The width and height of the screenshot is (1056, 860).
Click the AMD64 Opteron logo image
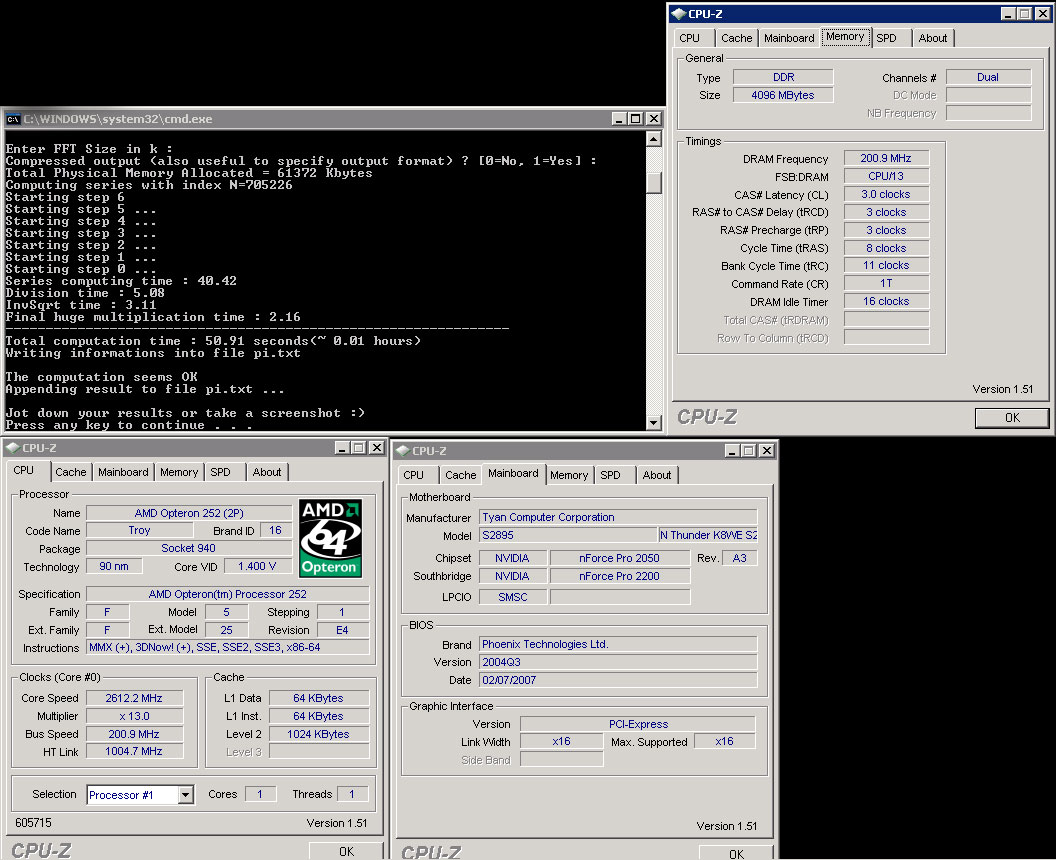pyautogui.click(x=330, y=538)
